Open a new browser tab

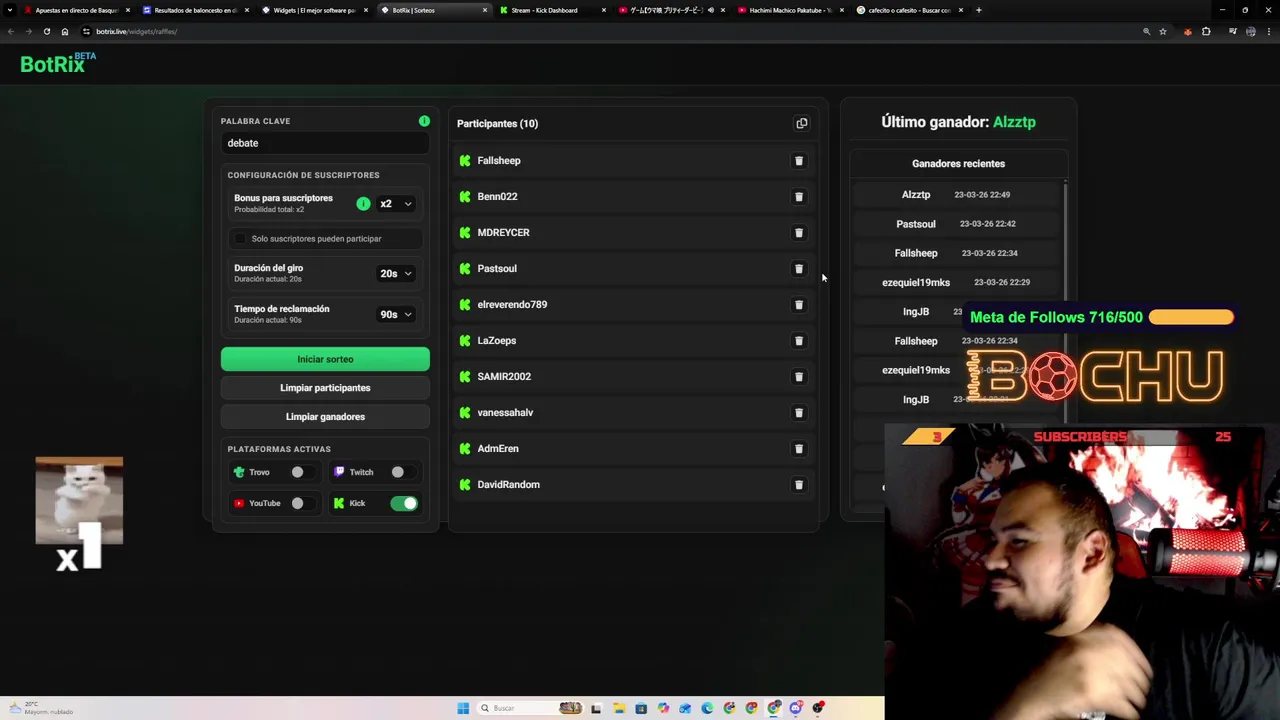[x=979, y=10]
